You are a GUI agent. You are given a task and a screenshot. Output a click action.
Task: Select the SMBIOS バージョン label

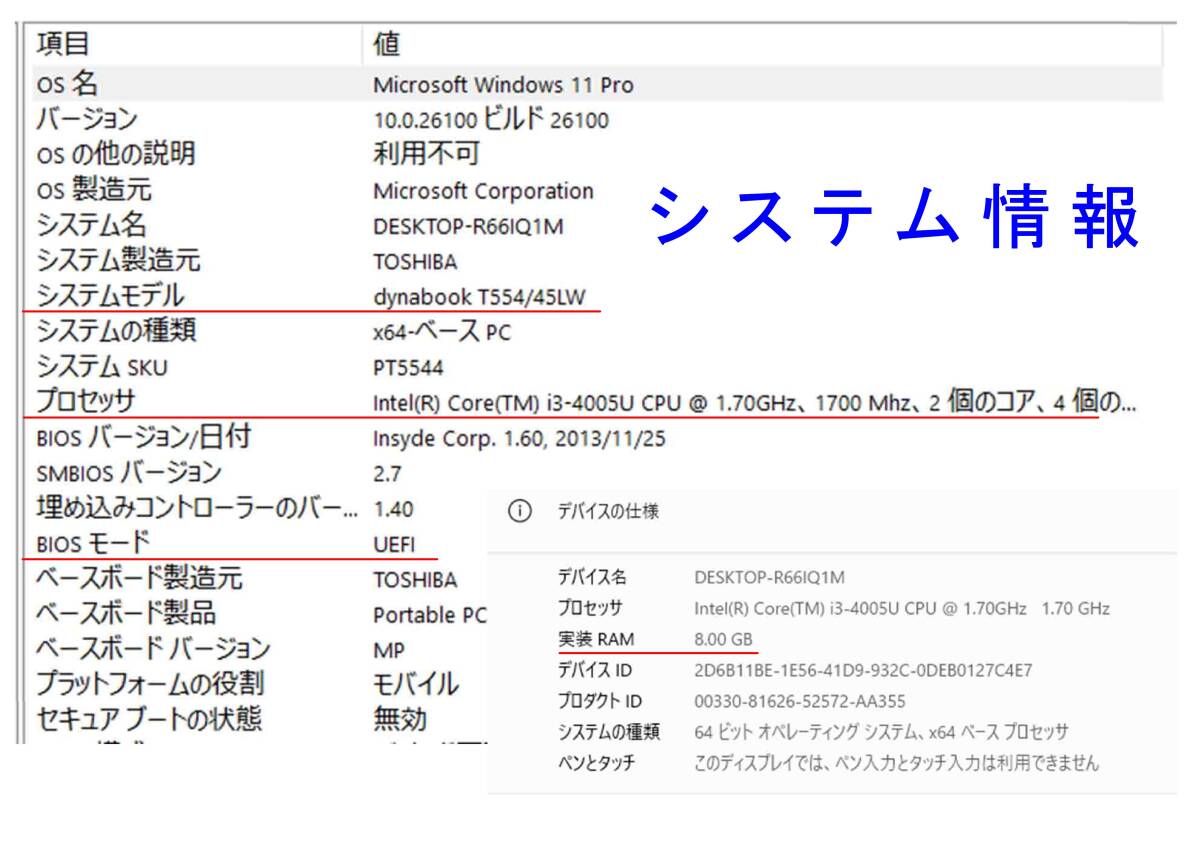point(129,473)
